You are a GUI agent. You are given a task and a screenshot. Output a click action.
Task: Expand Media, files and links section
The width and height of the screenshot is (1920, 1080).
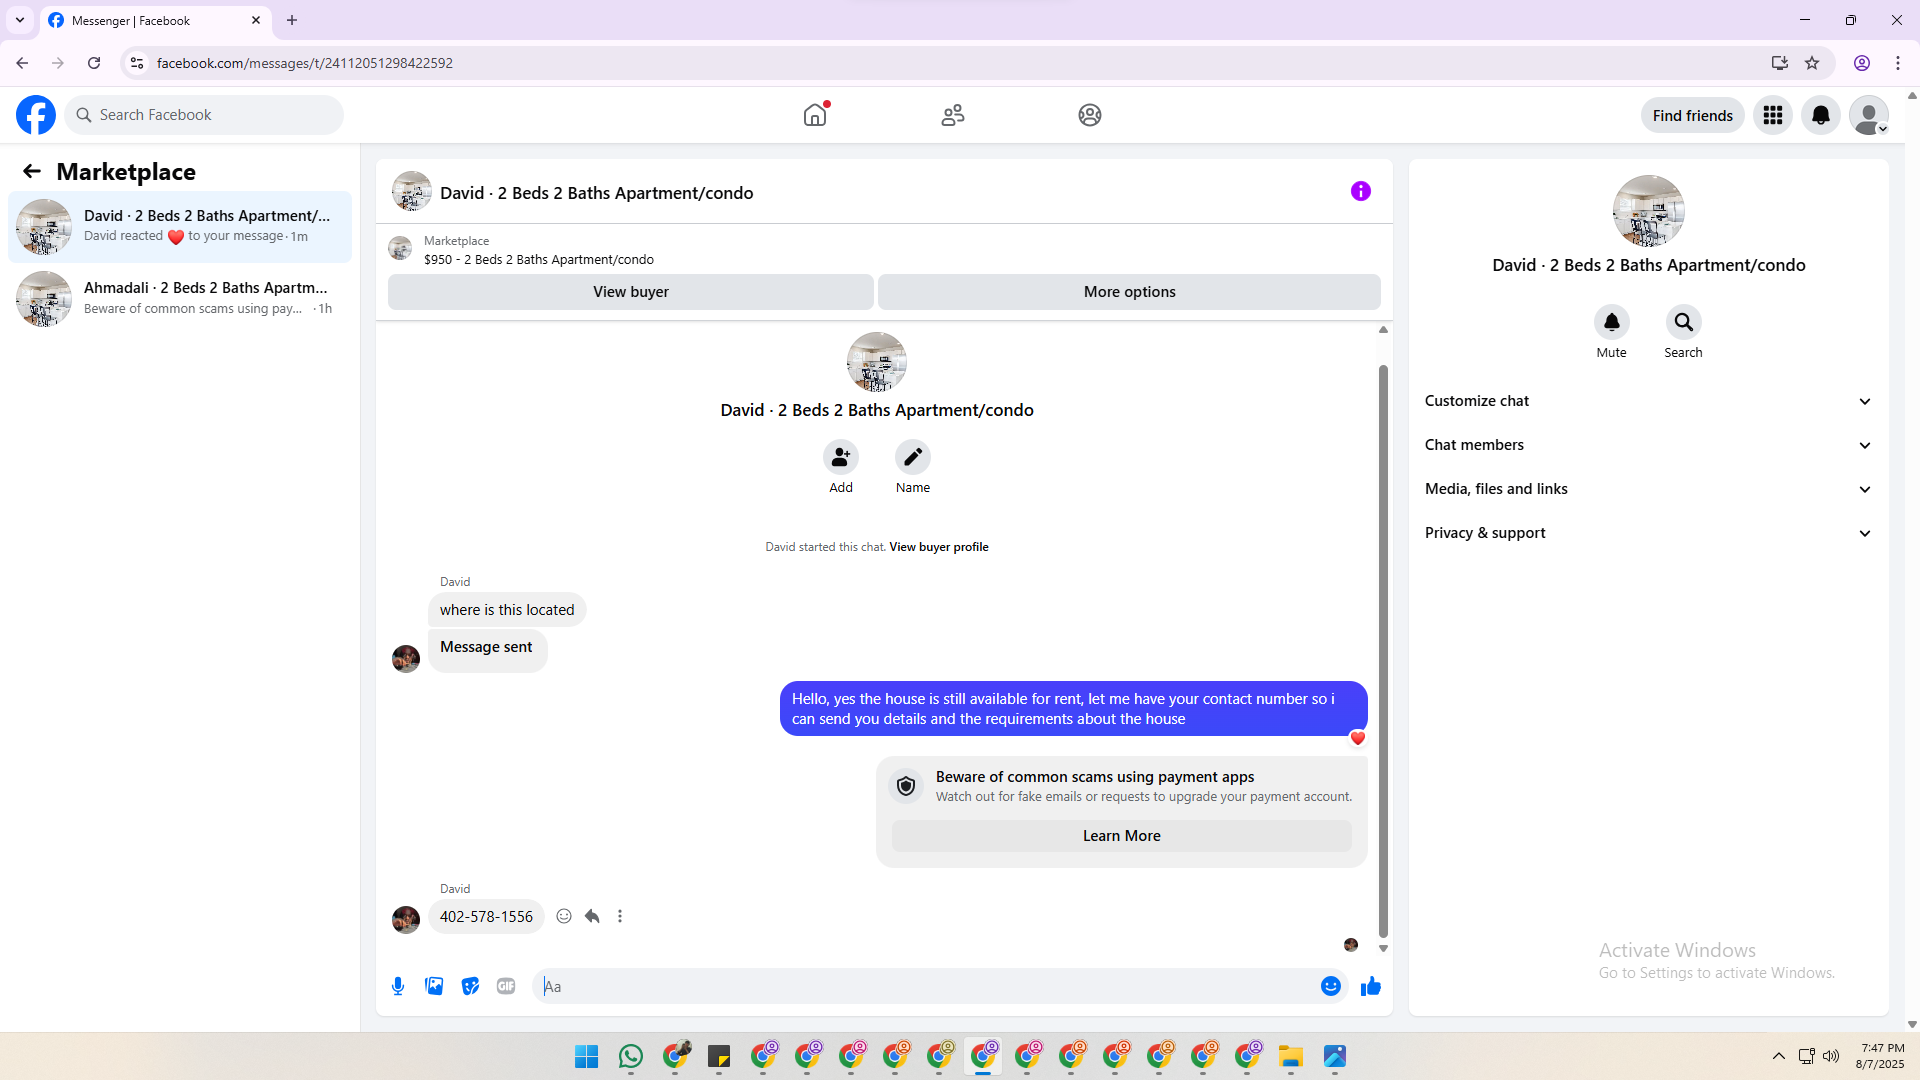tap(1649, 489)
